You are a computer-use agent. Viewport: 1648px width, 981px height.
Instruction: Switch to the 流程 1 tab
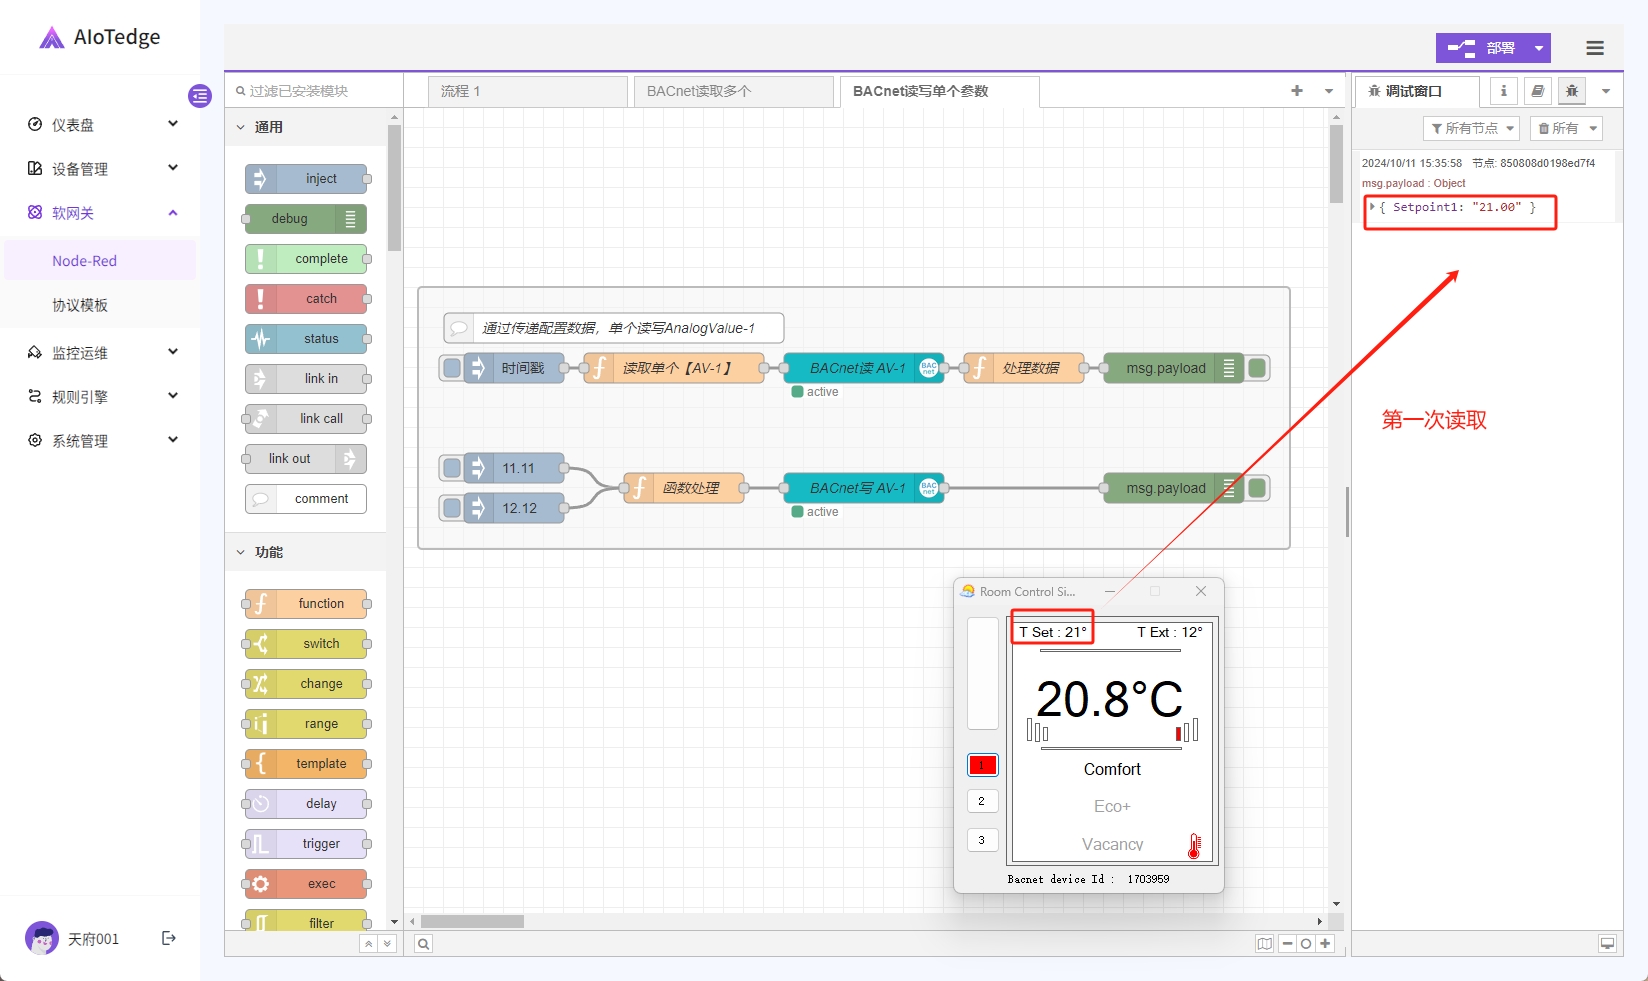[527, 91]
